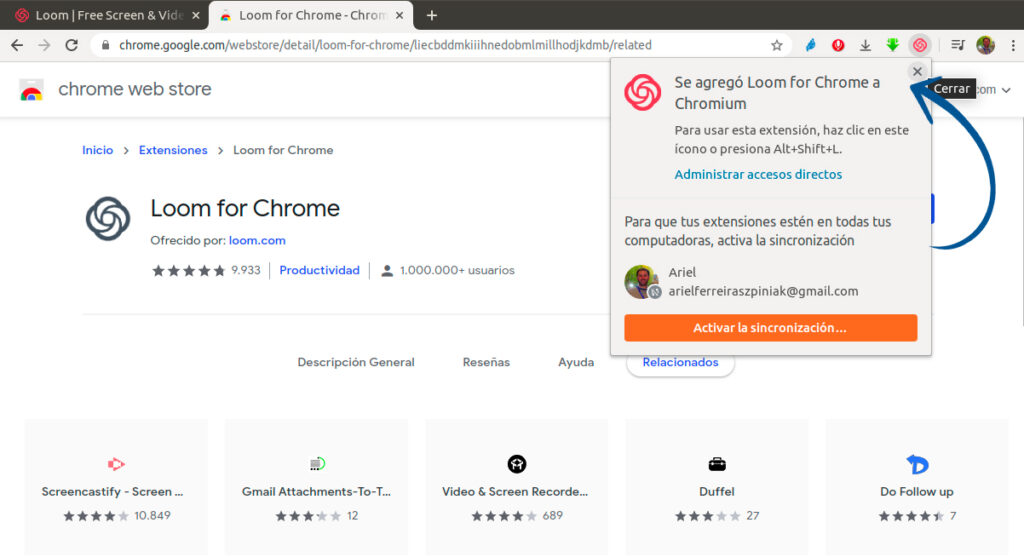Open the Loom extension icon in toolbar
The image size is (1024, 557).
(x=920, y=45)
